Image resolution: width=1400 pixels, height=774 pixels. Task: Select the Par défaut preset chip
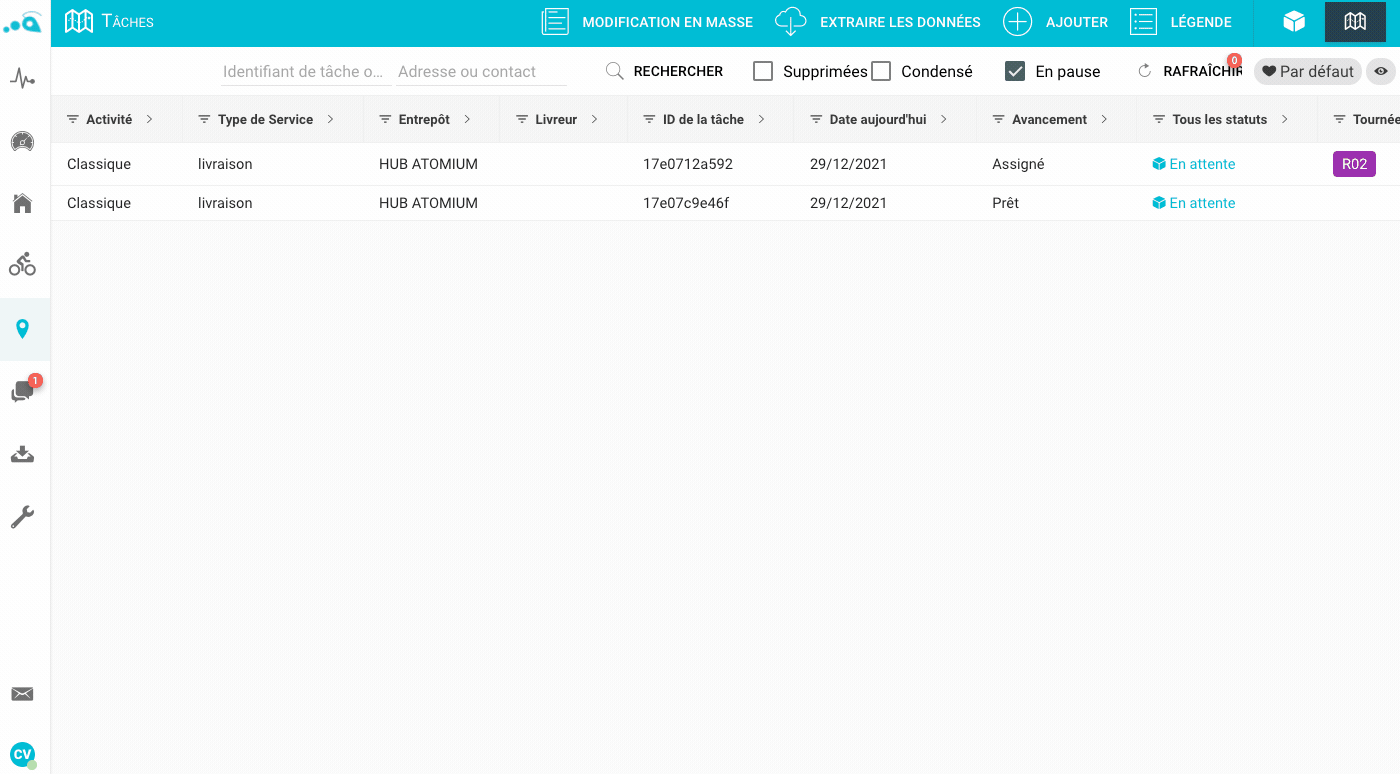coord(1308,71)
